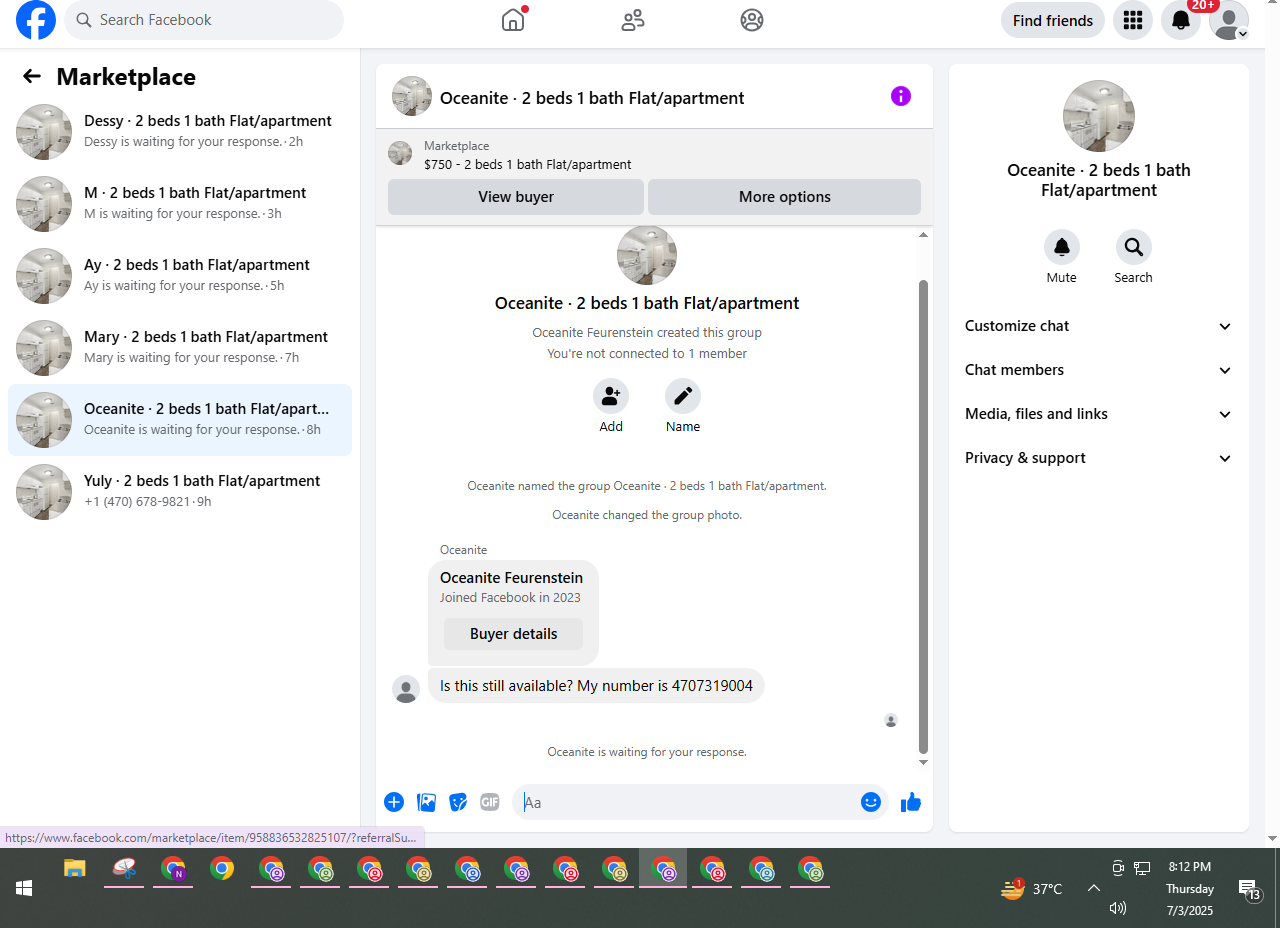The image size is (1280, 928).
Task: Edit the group name pencil icon
Action: tap(683, 396)
